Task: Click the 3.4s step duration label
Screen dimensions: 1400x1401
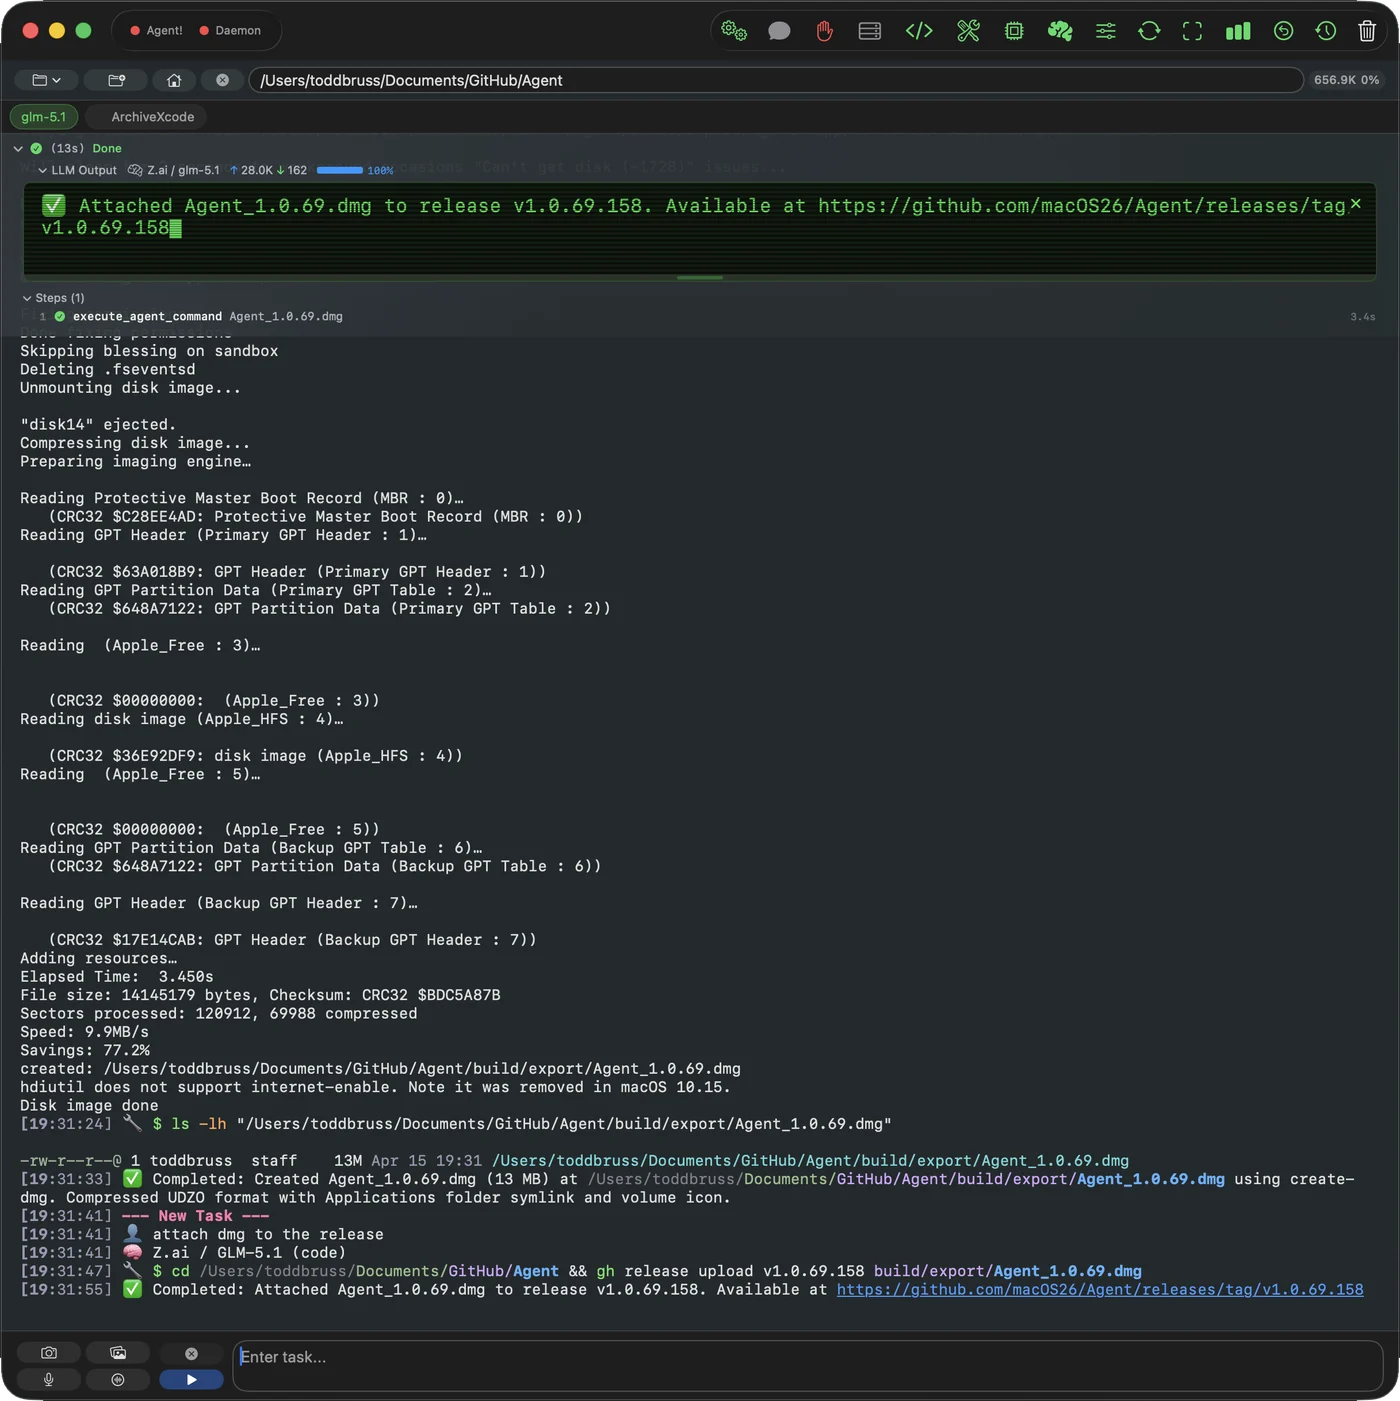Action: [1362, 317]
